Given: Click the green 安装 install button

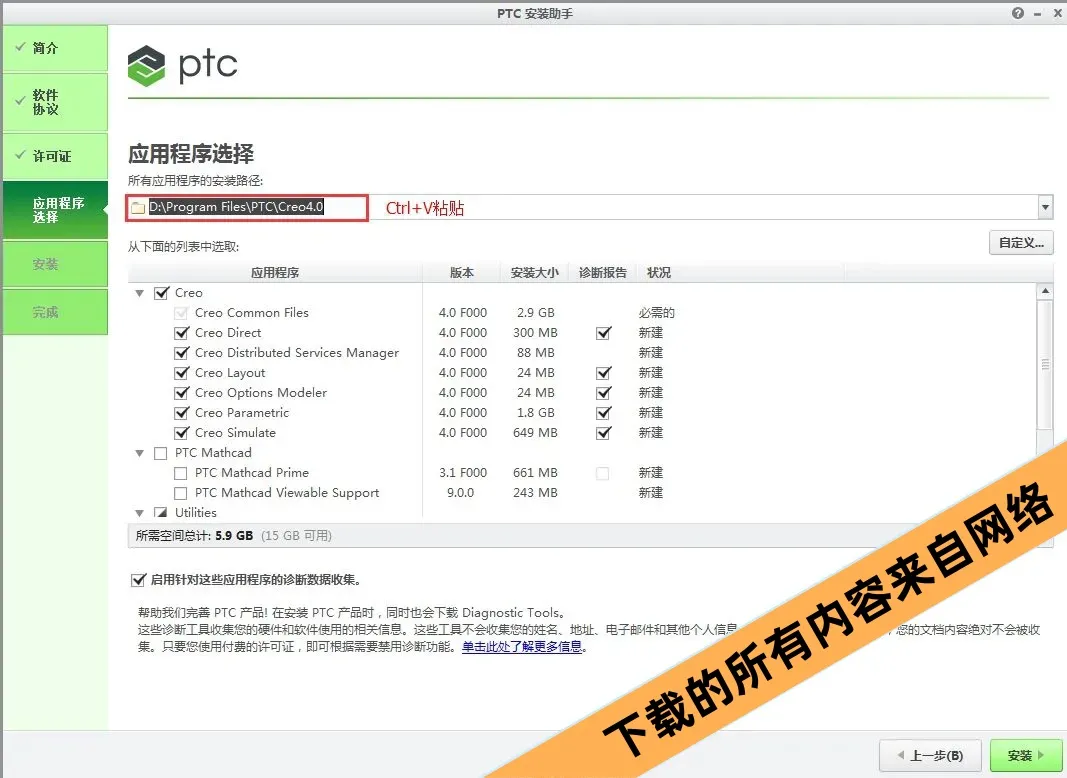Looking at the screenshot, I should pos(1026,756).
